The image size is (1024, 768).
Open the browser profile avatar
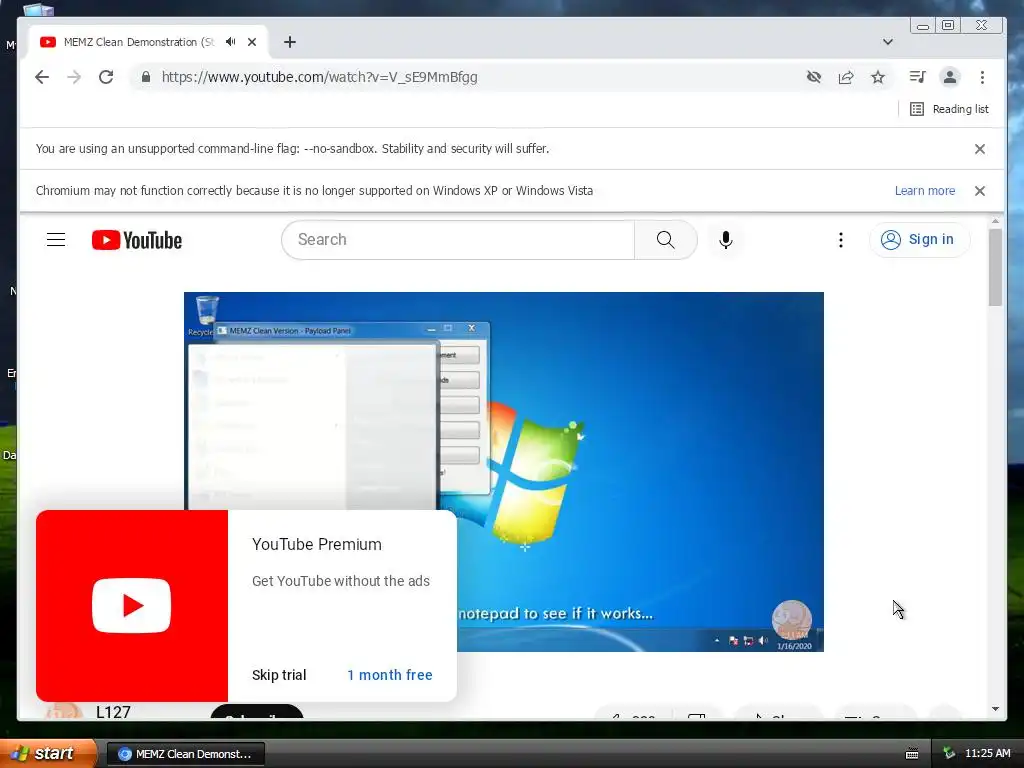(950, 77)
